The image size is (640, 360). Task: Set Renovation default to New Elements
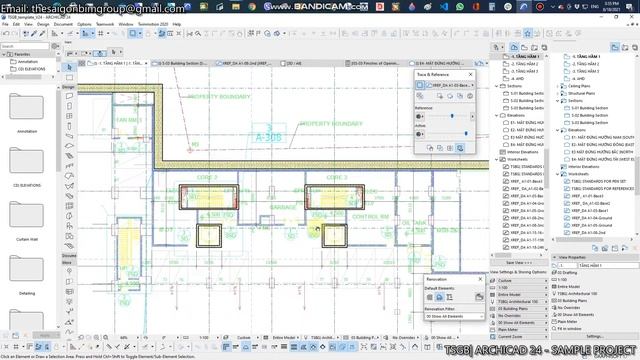449,297
